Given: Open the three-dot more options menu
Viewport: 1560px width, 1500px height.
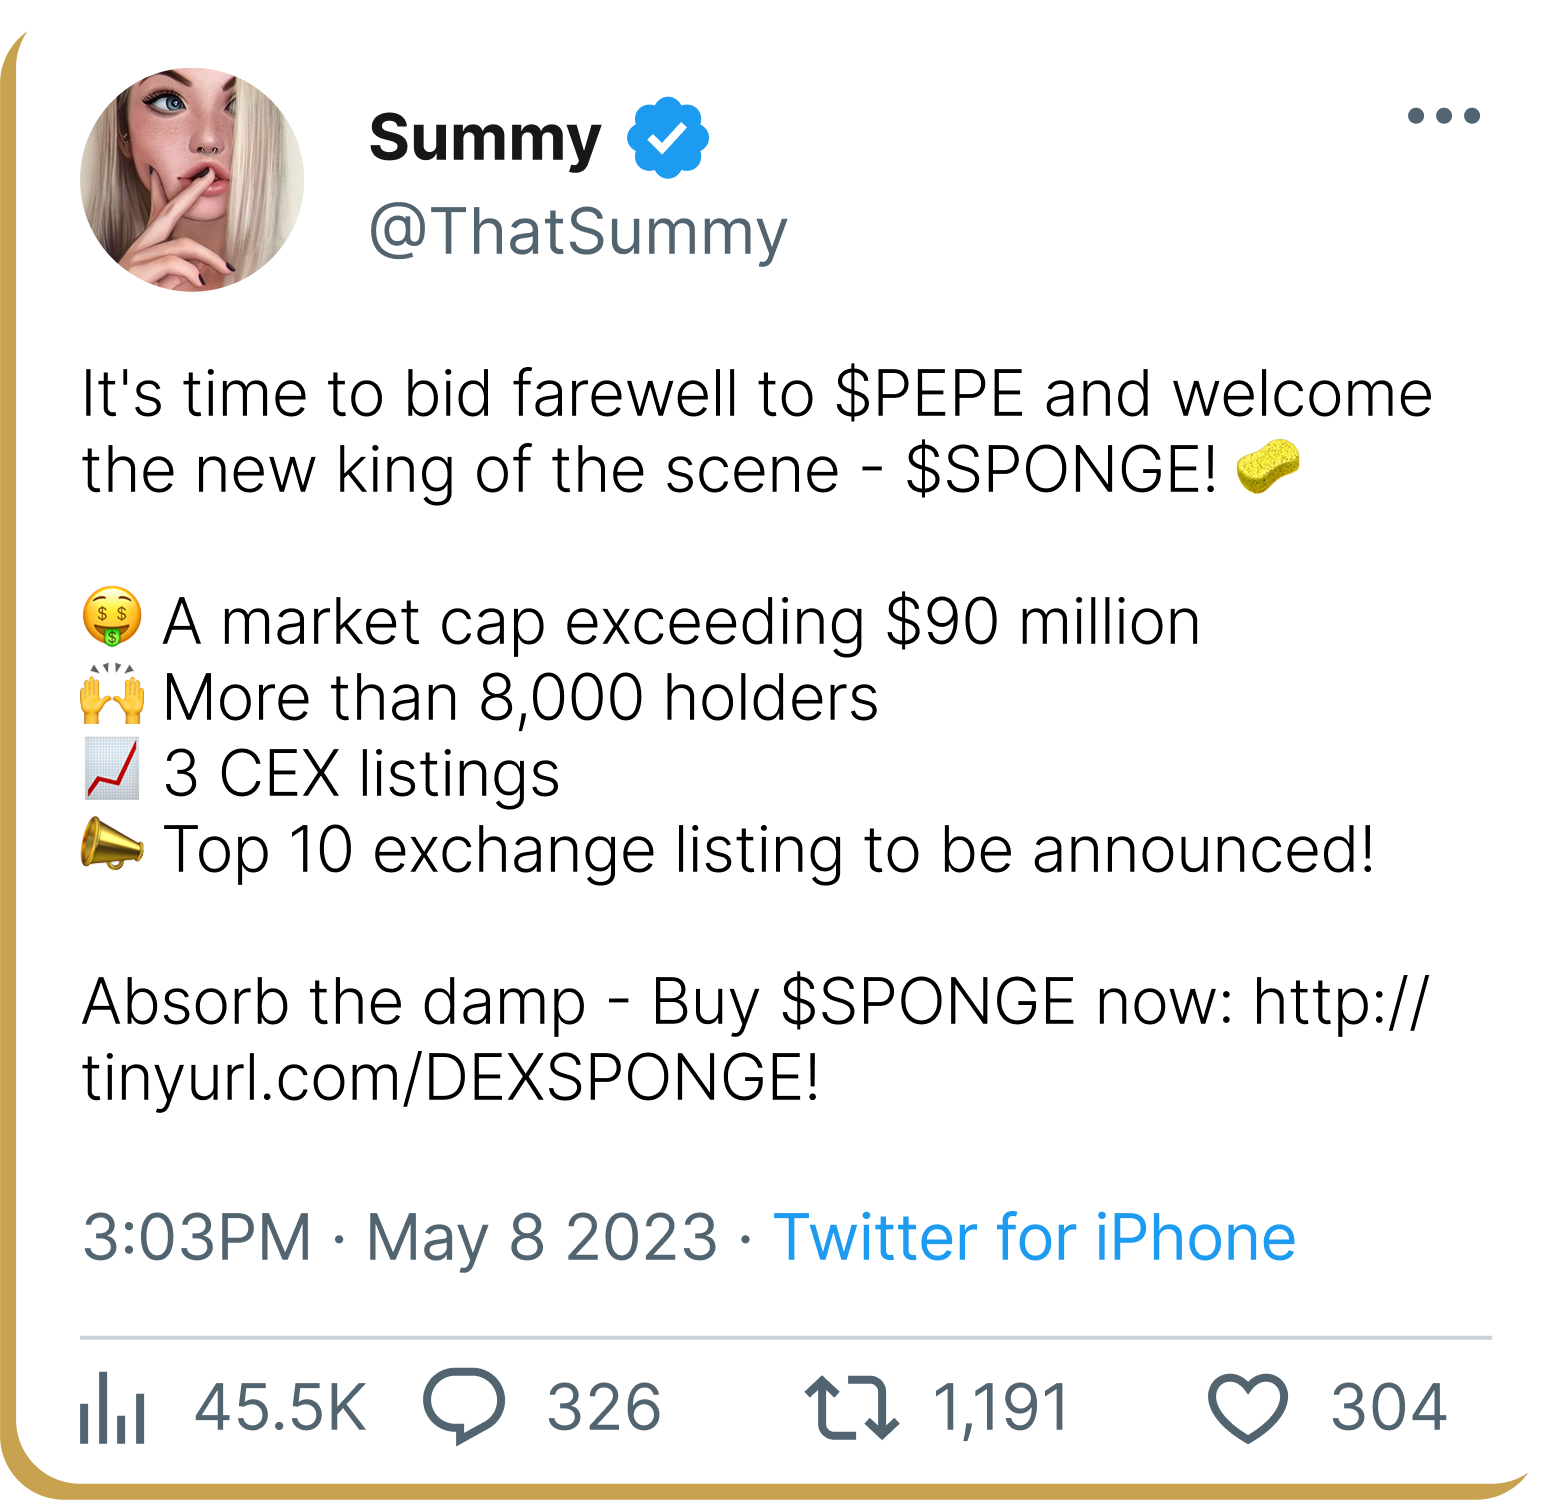Looking at the screenshot, I should 1443,116.
